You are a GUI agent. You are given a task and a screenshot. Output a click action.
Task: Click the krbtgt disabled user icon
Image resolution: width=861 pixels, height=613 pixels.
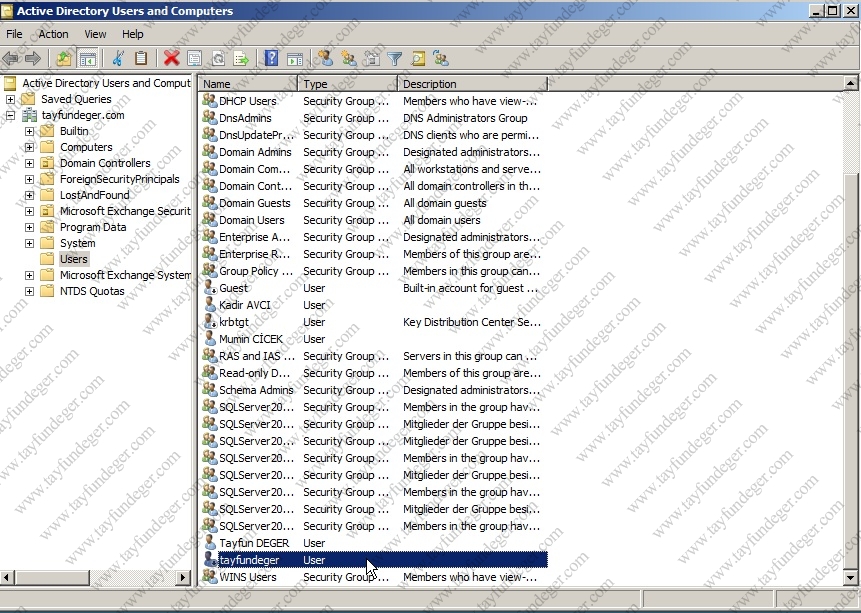(x=210, y=322)
